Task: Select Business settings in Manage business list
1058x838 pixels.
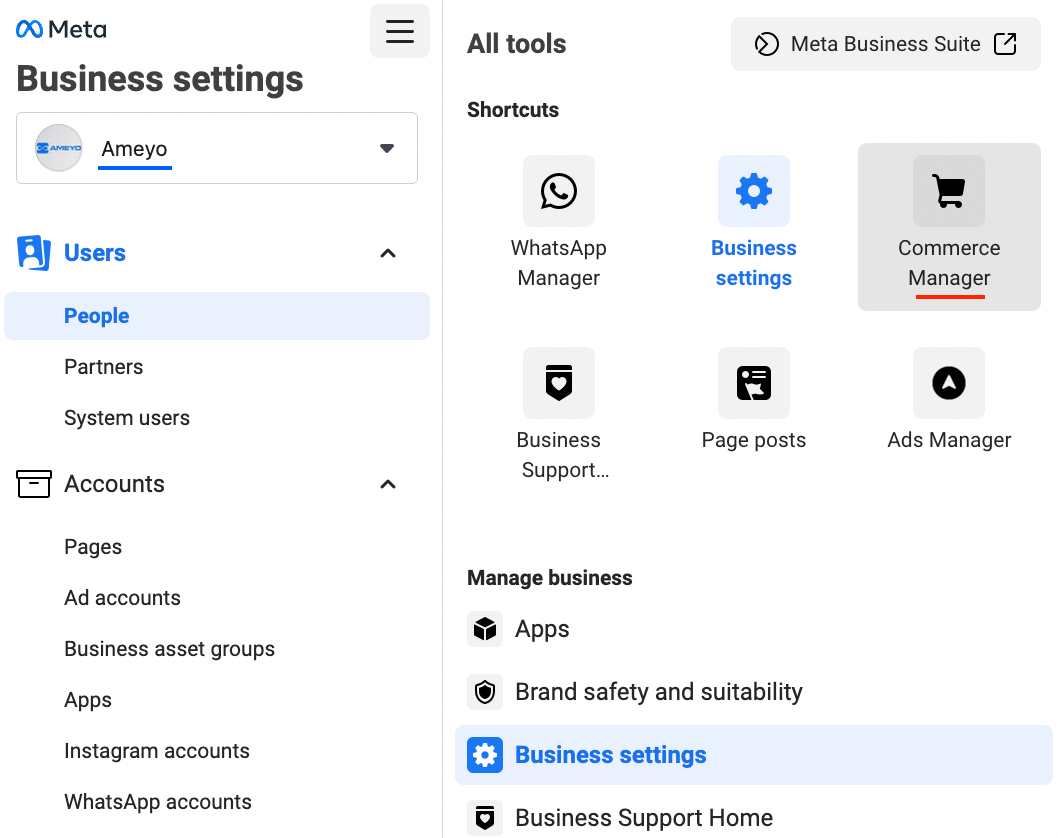Action: [x=754, y=755]
